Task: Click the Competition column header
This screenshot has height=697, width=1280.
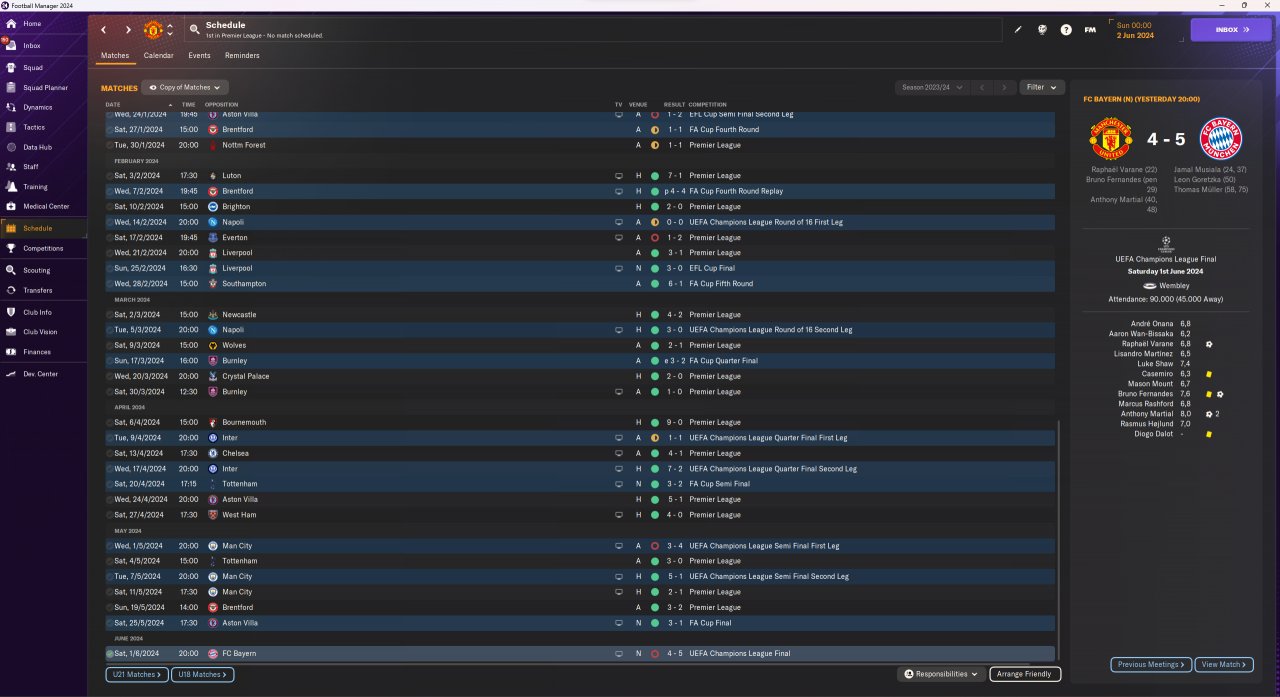Action: tap(708, 104)
